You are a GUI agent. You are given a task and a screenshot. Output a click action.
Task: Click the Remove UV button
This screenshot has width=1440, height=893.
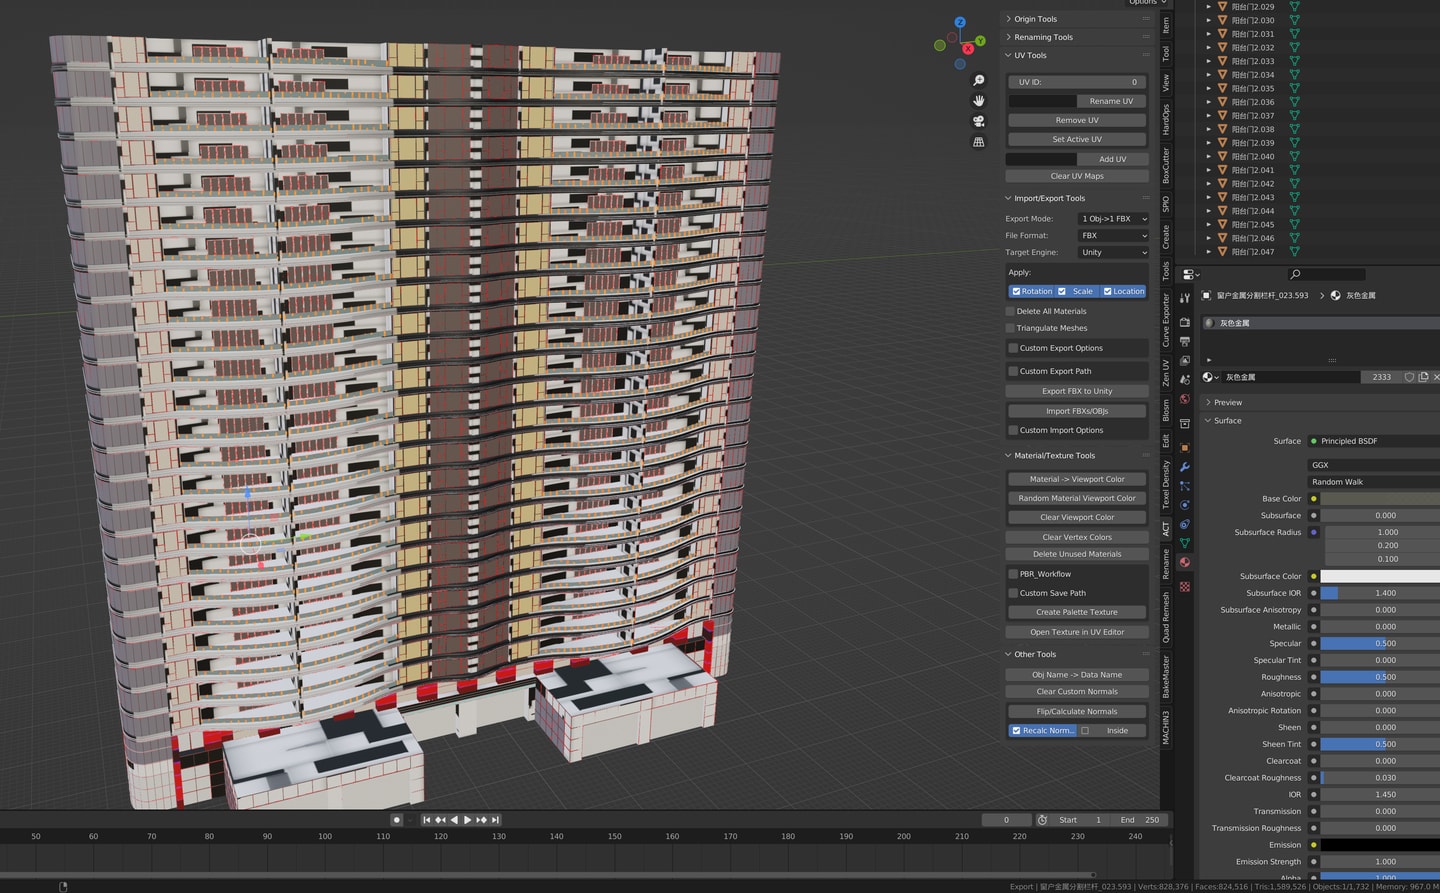[1077, 120]
